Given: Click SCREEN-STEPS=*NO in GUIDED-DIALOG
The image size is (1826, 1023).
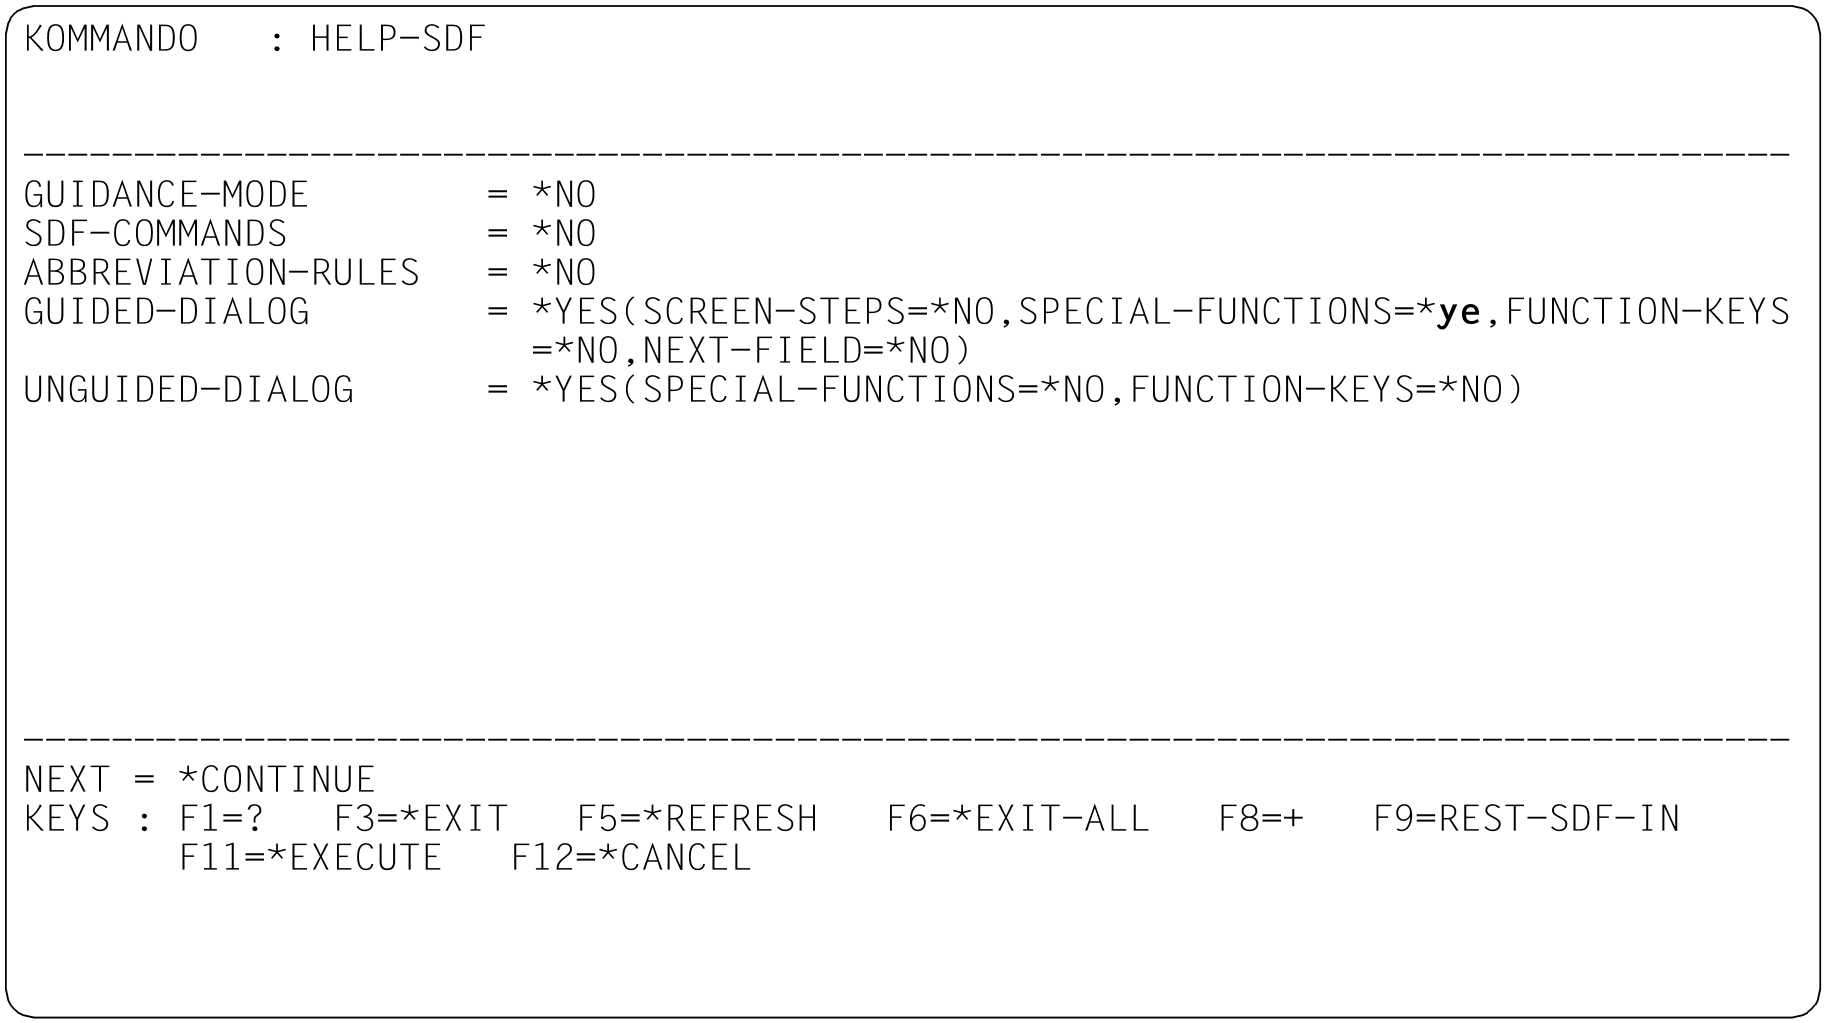Looking at the screenshot, I should pos(819,312).
